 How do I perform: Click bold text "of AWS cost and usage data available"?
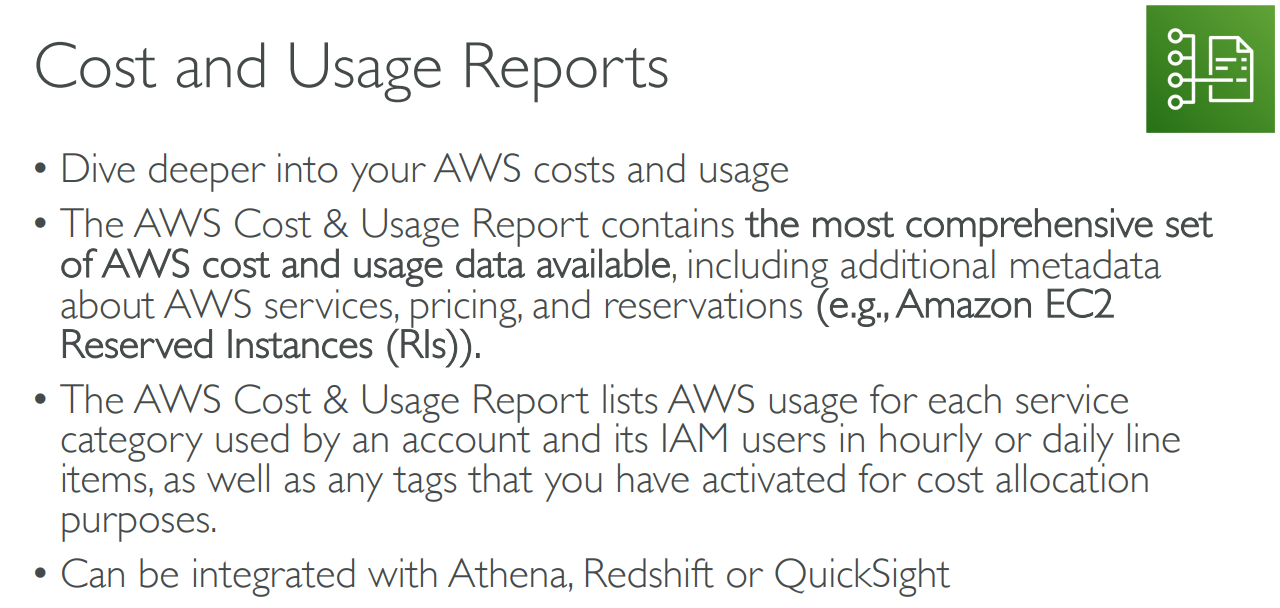pos(364,265)
